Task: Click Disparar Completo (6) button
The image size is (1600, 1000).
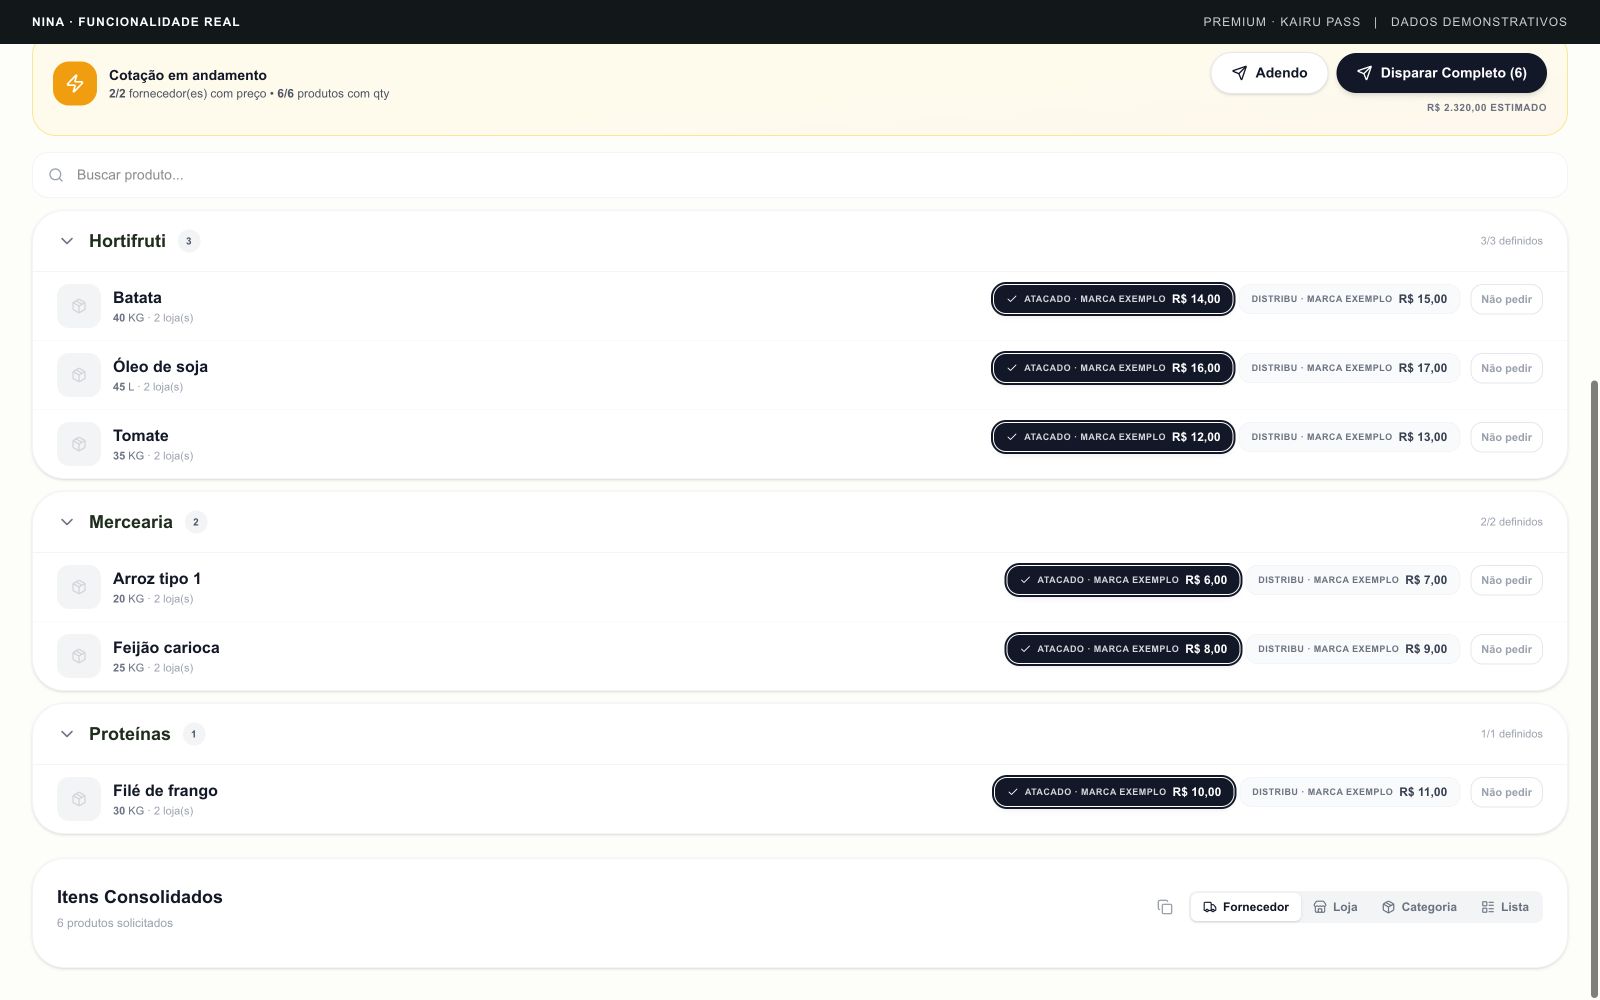Action: (1441, 73)
